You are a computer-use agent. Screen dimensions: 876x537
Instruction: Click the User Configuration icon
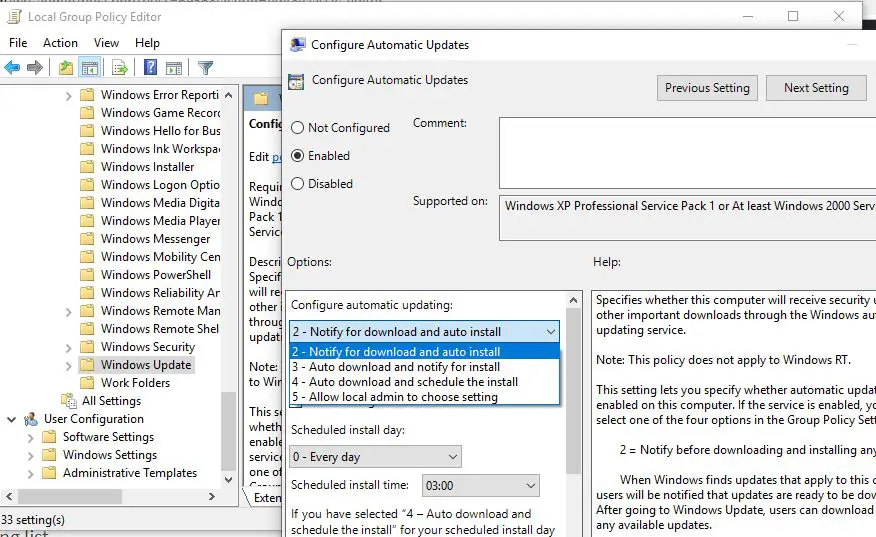(x=31, y=419)
